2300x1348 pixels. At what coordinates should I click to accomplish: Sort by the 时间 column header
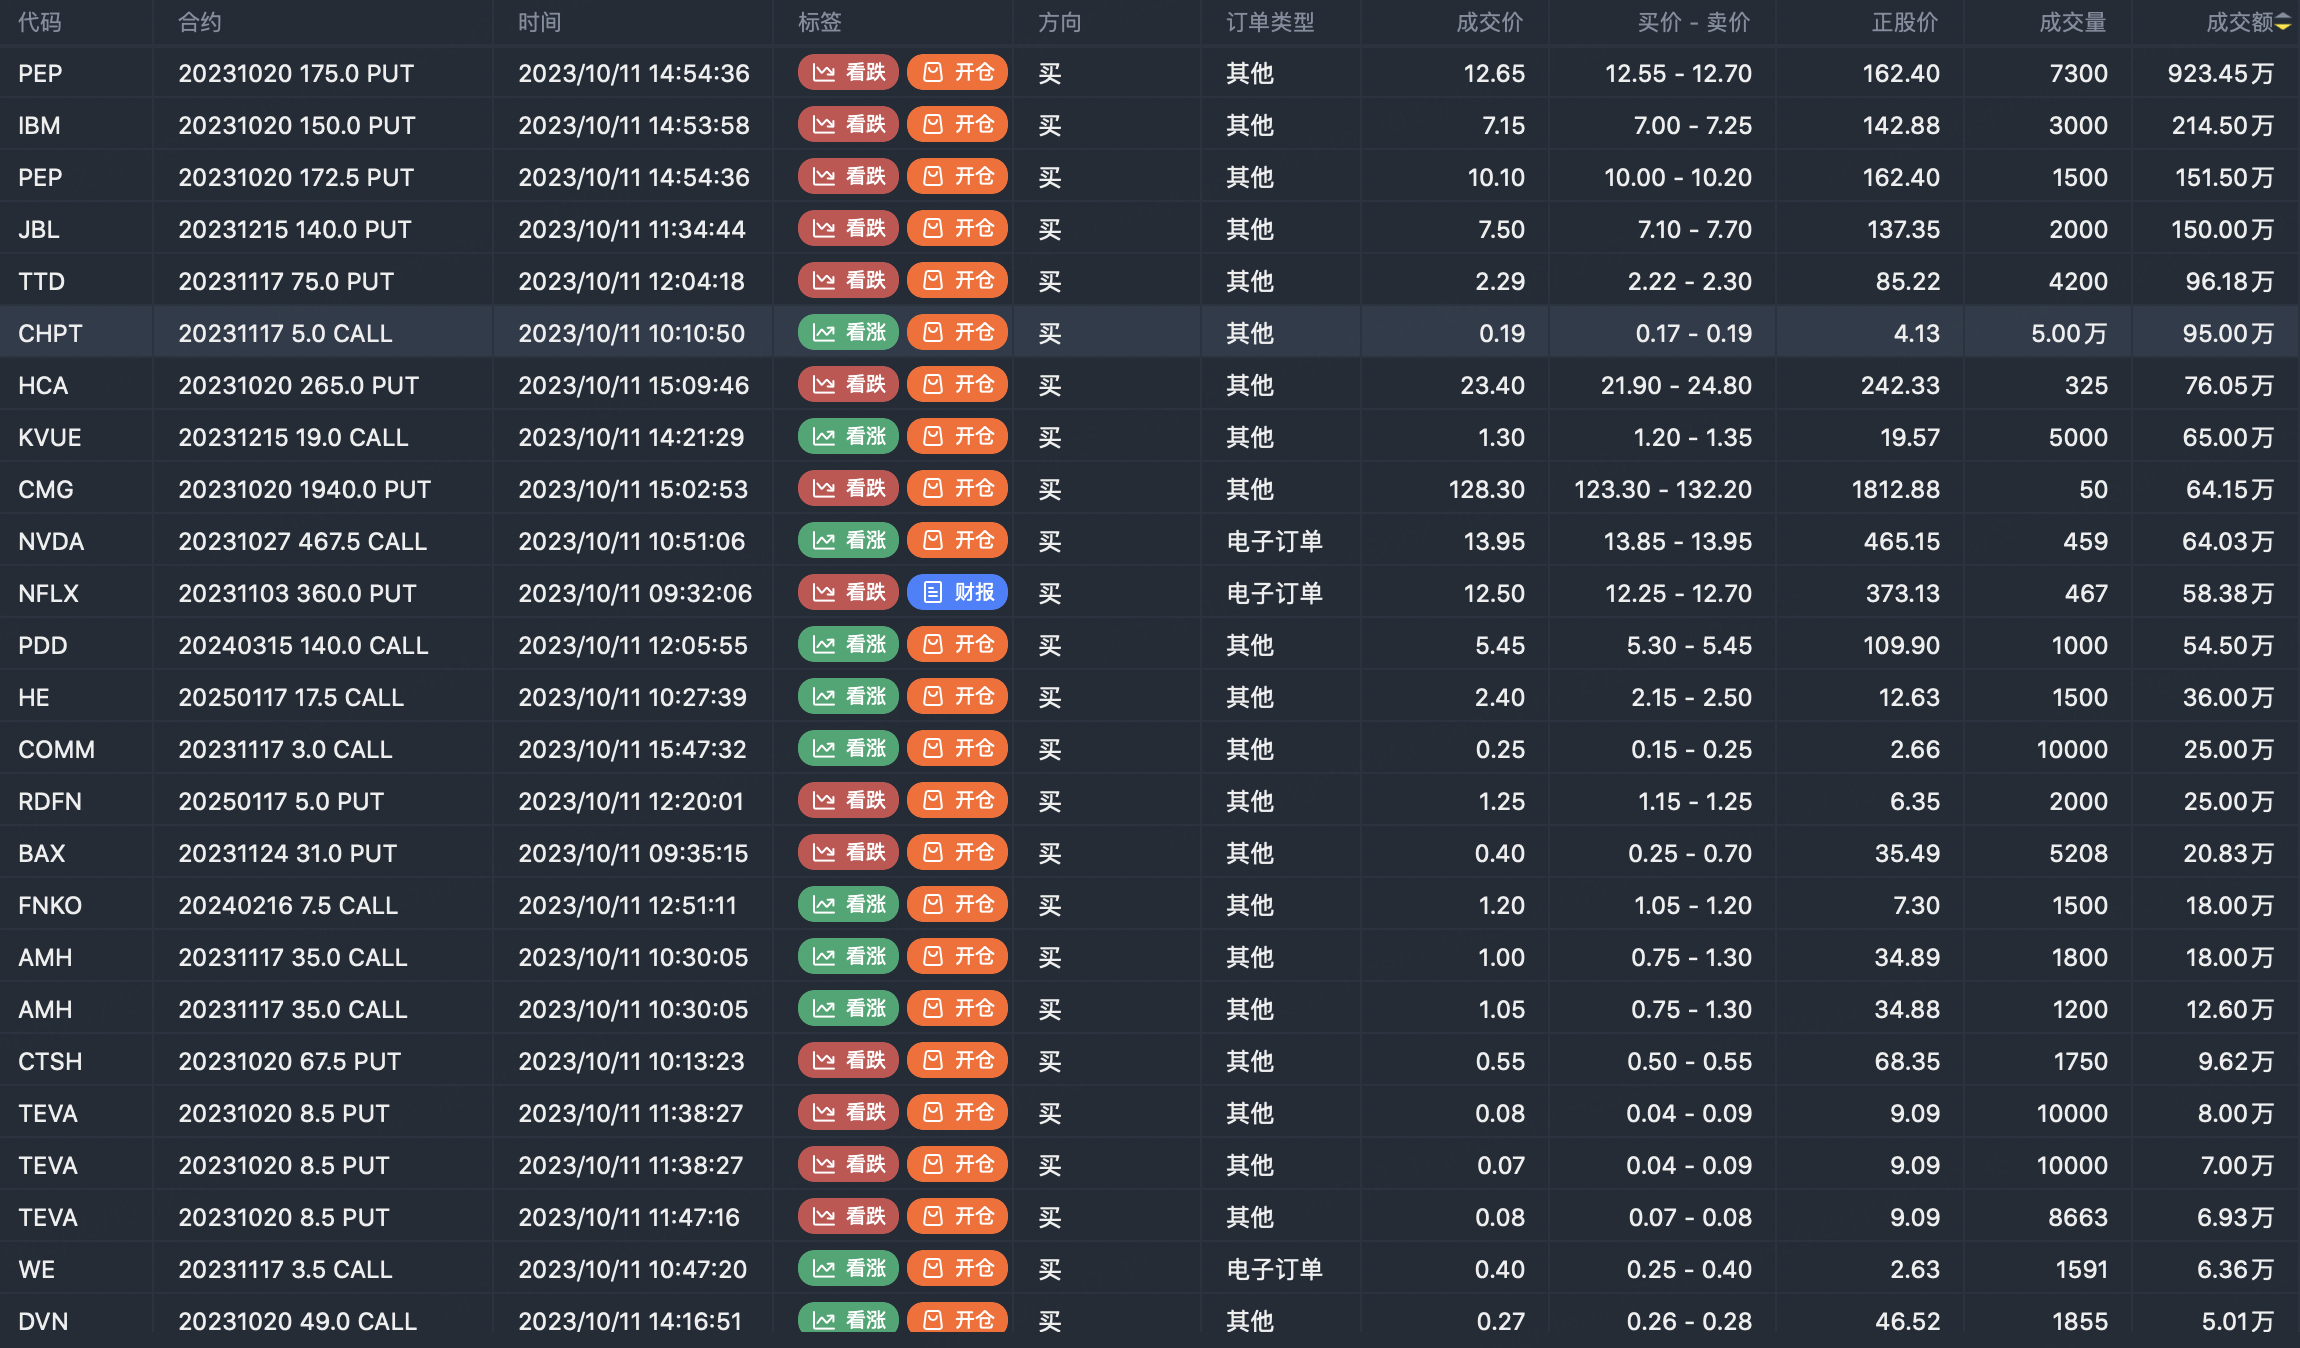pyautogui.click(x=540, y=23)
